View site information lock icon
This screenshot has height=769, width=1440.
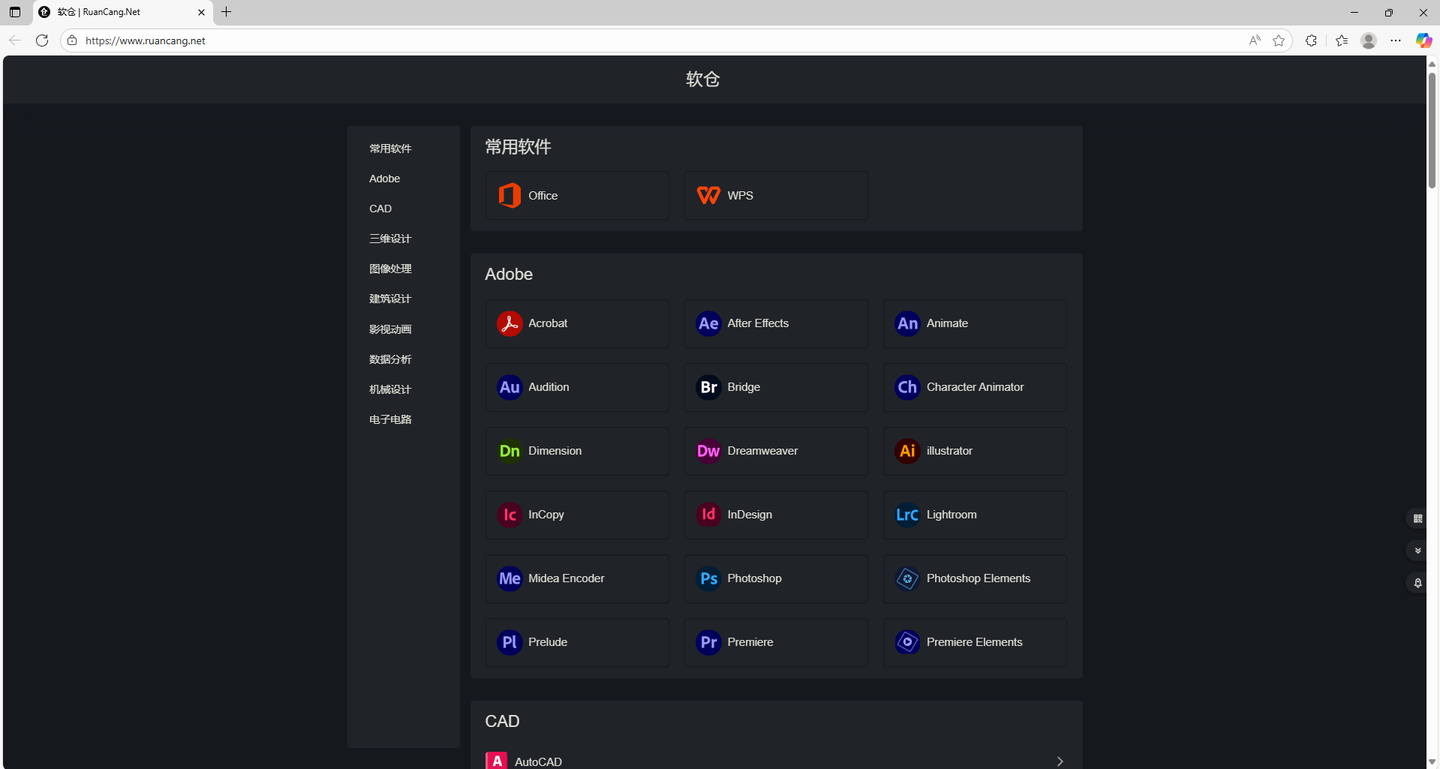(x=72, y=41)
